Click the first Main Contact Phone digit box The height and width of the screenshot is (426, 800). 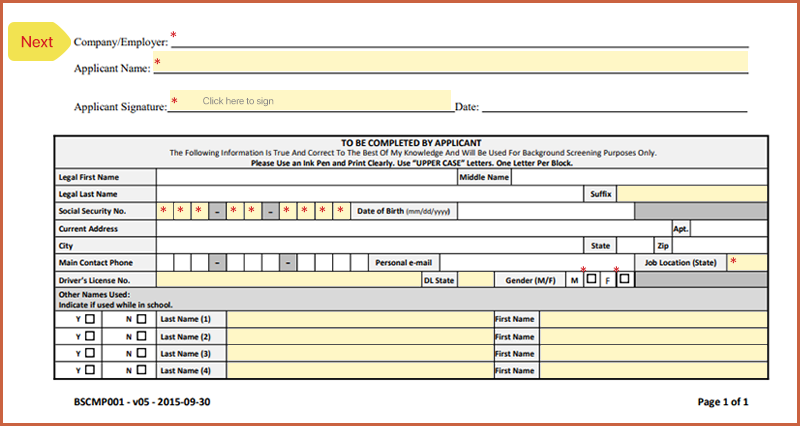pyautogui.click(x=165, y=262)
